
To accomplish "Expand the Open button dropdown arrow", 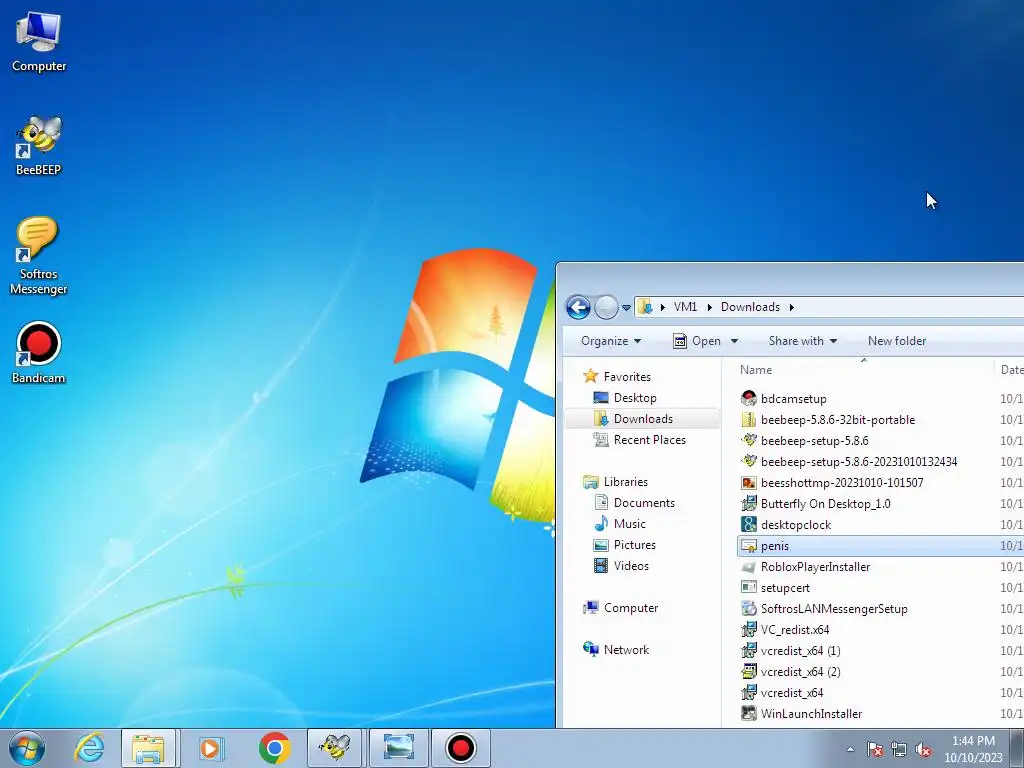I will click(x=734, y=341).
